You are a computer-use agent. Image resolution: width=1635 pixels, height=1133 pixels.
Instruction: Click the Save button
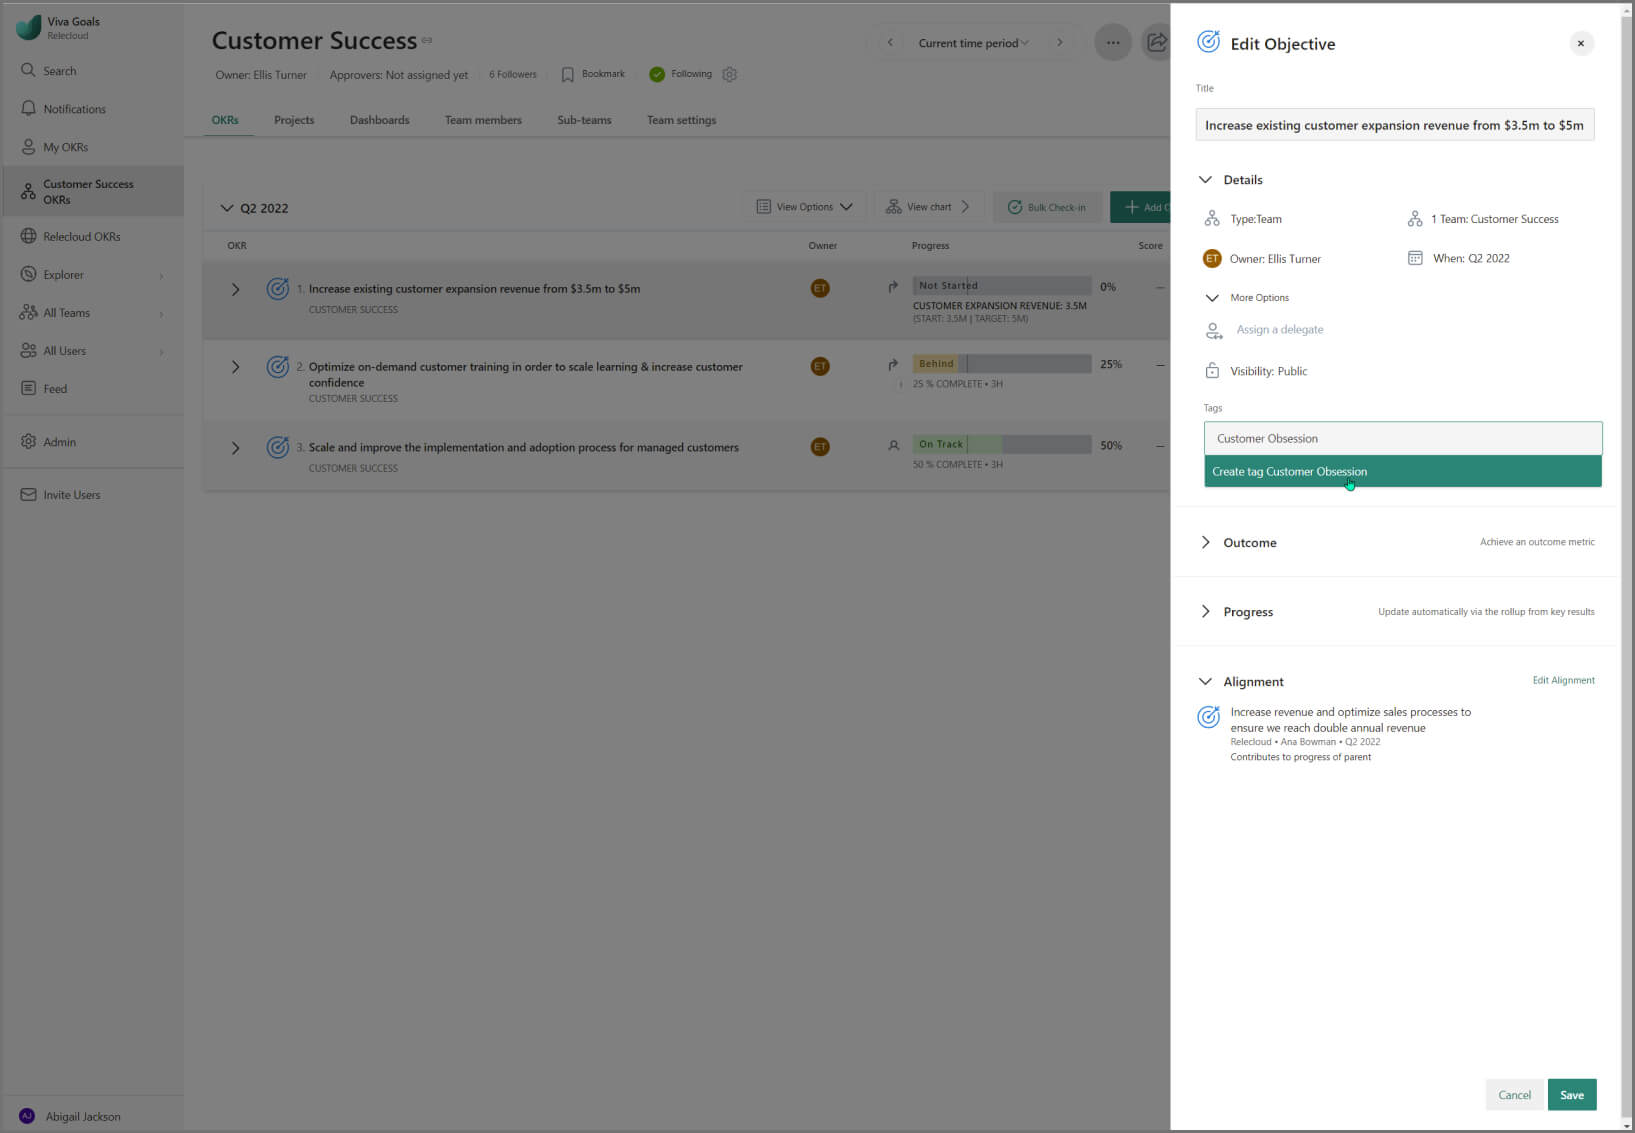(x=1572, y=1095)
